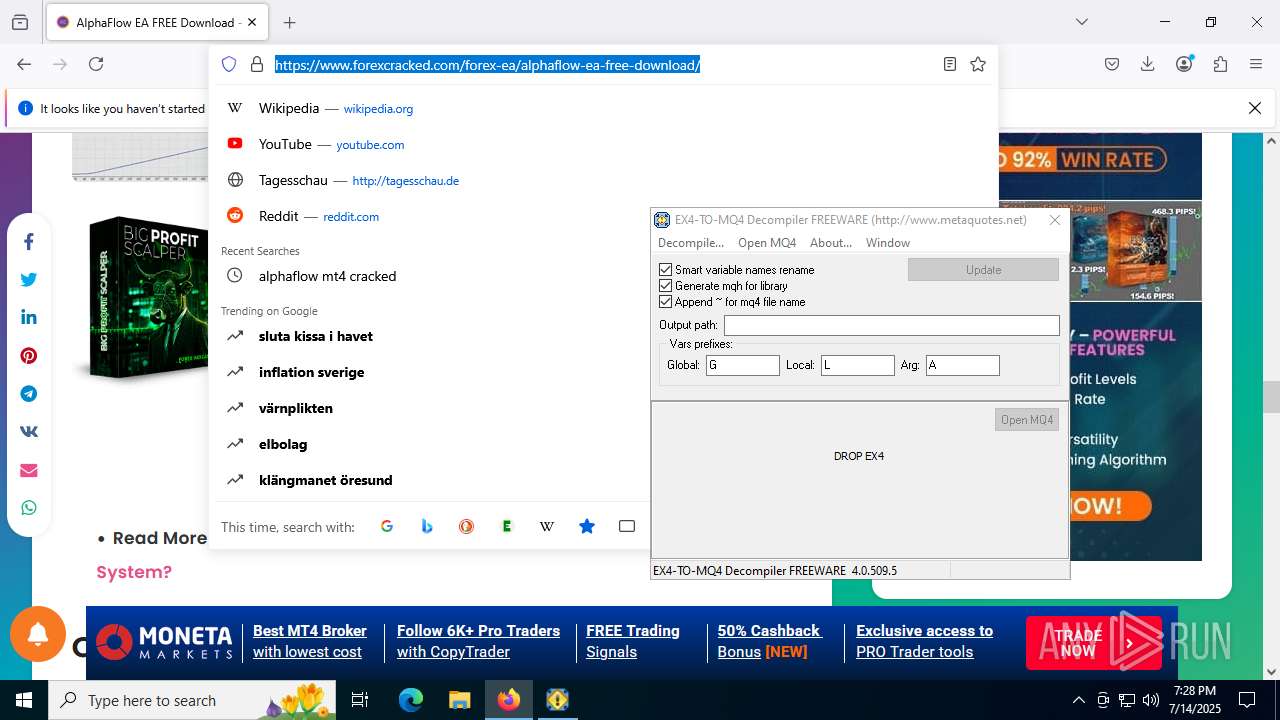Share page via LinkedIn icon
1280x720 pixels.
29,318
